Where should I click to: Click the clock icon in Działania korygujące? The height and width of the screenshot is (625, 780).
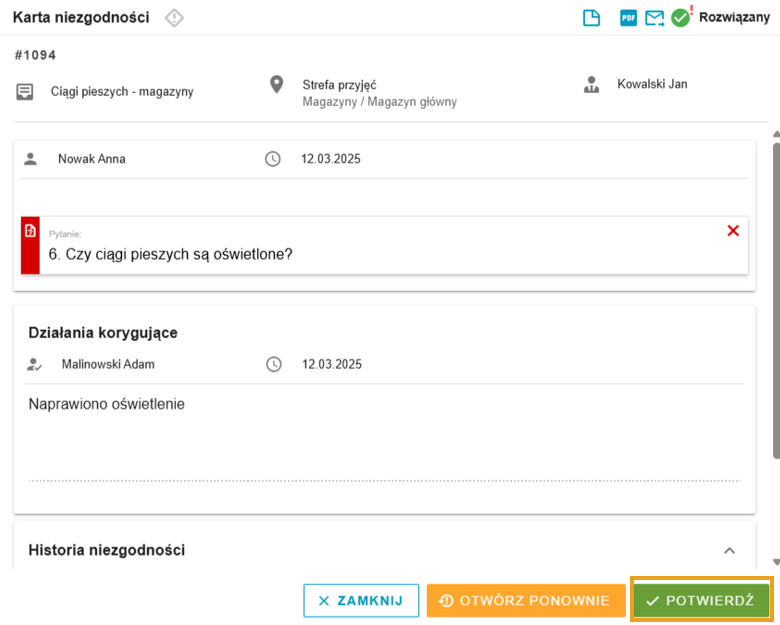(x=274, y=364)
